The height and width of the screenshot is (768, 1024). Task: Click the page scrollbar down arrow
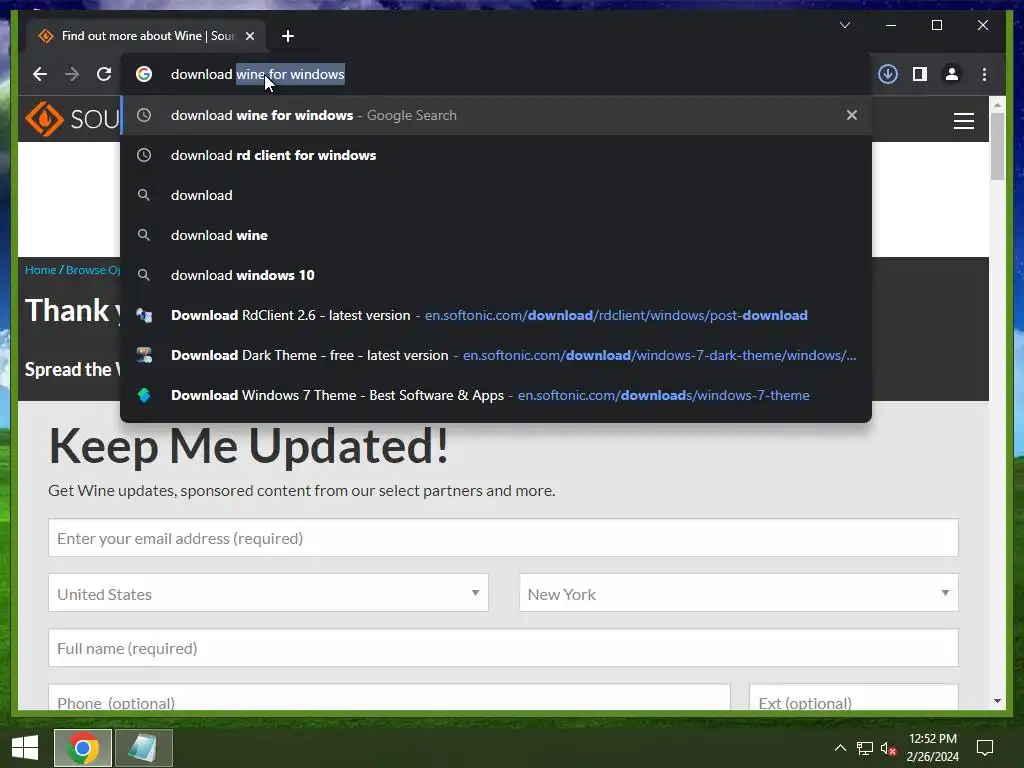pyautogui.click(x=997, y=701)
